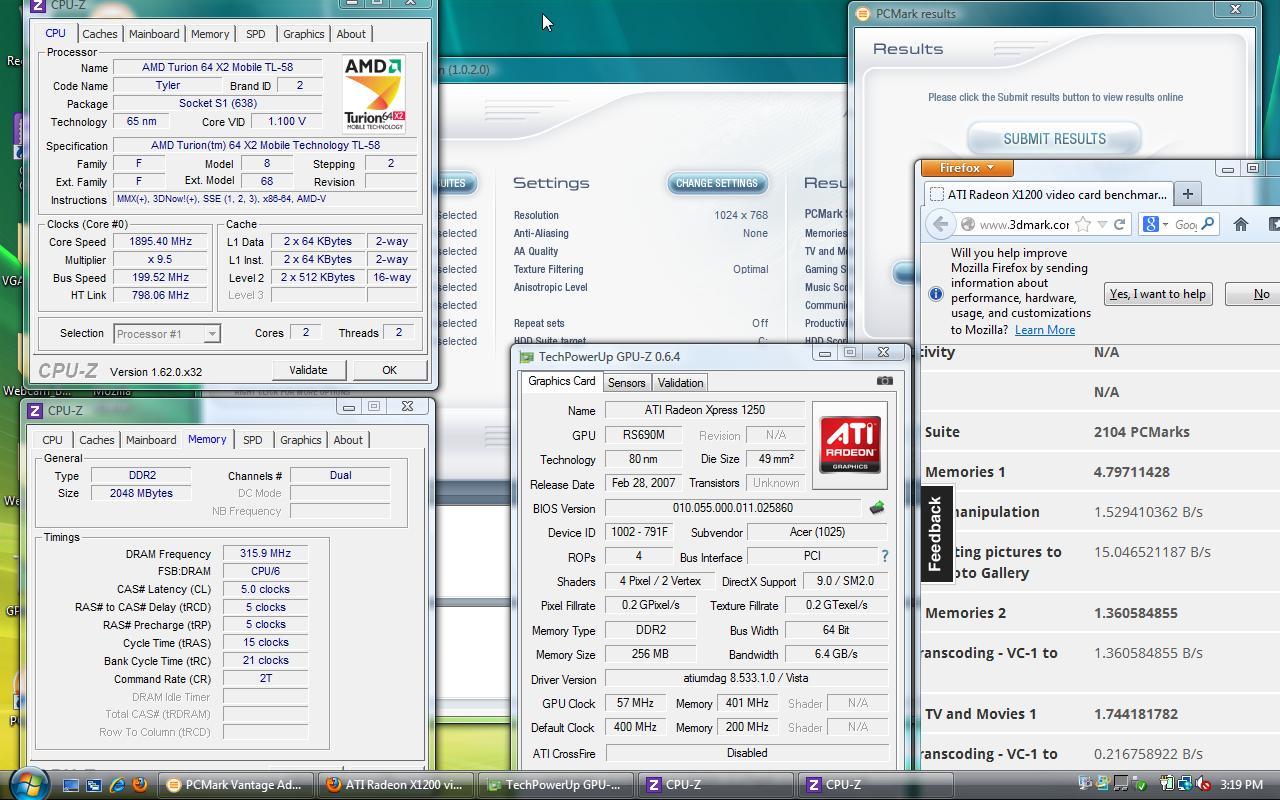
Task: Click the Bus Interface question mark in GPU-Z
Action: 884,556
